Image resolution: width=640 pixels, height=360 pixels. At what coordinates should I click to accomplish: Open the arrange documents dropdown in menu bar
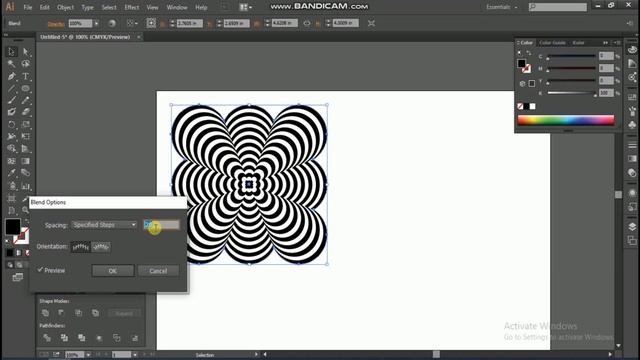point(245,7)
